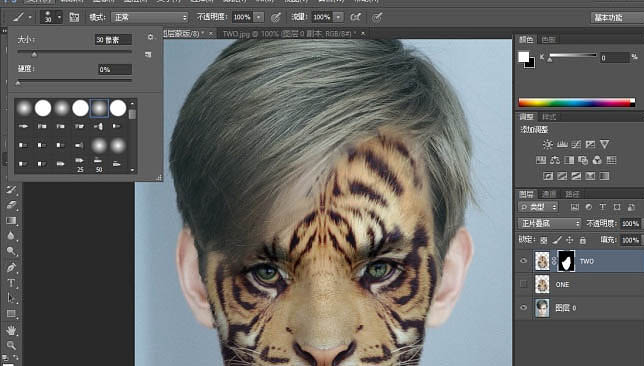Select the Eraser tool
Image resolution: width=644 pixels, height=366 pixels.
click(x=11, y=205)
